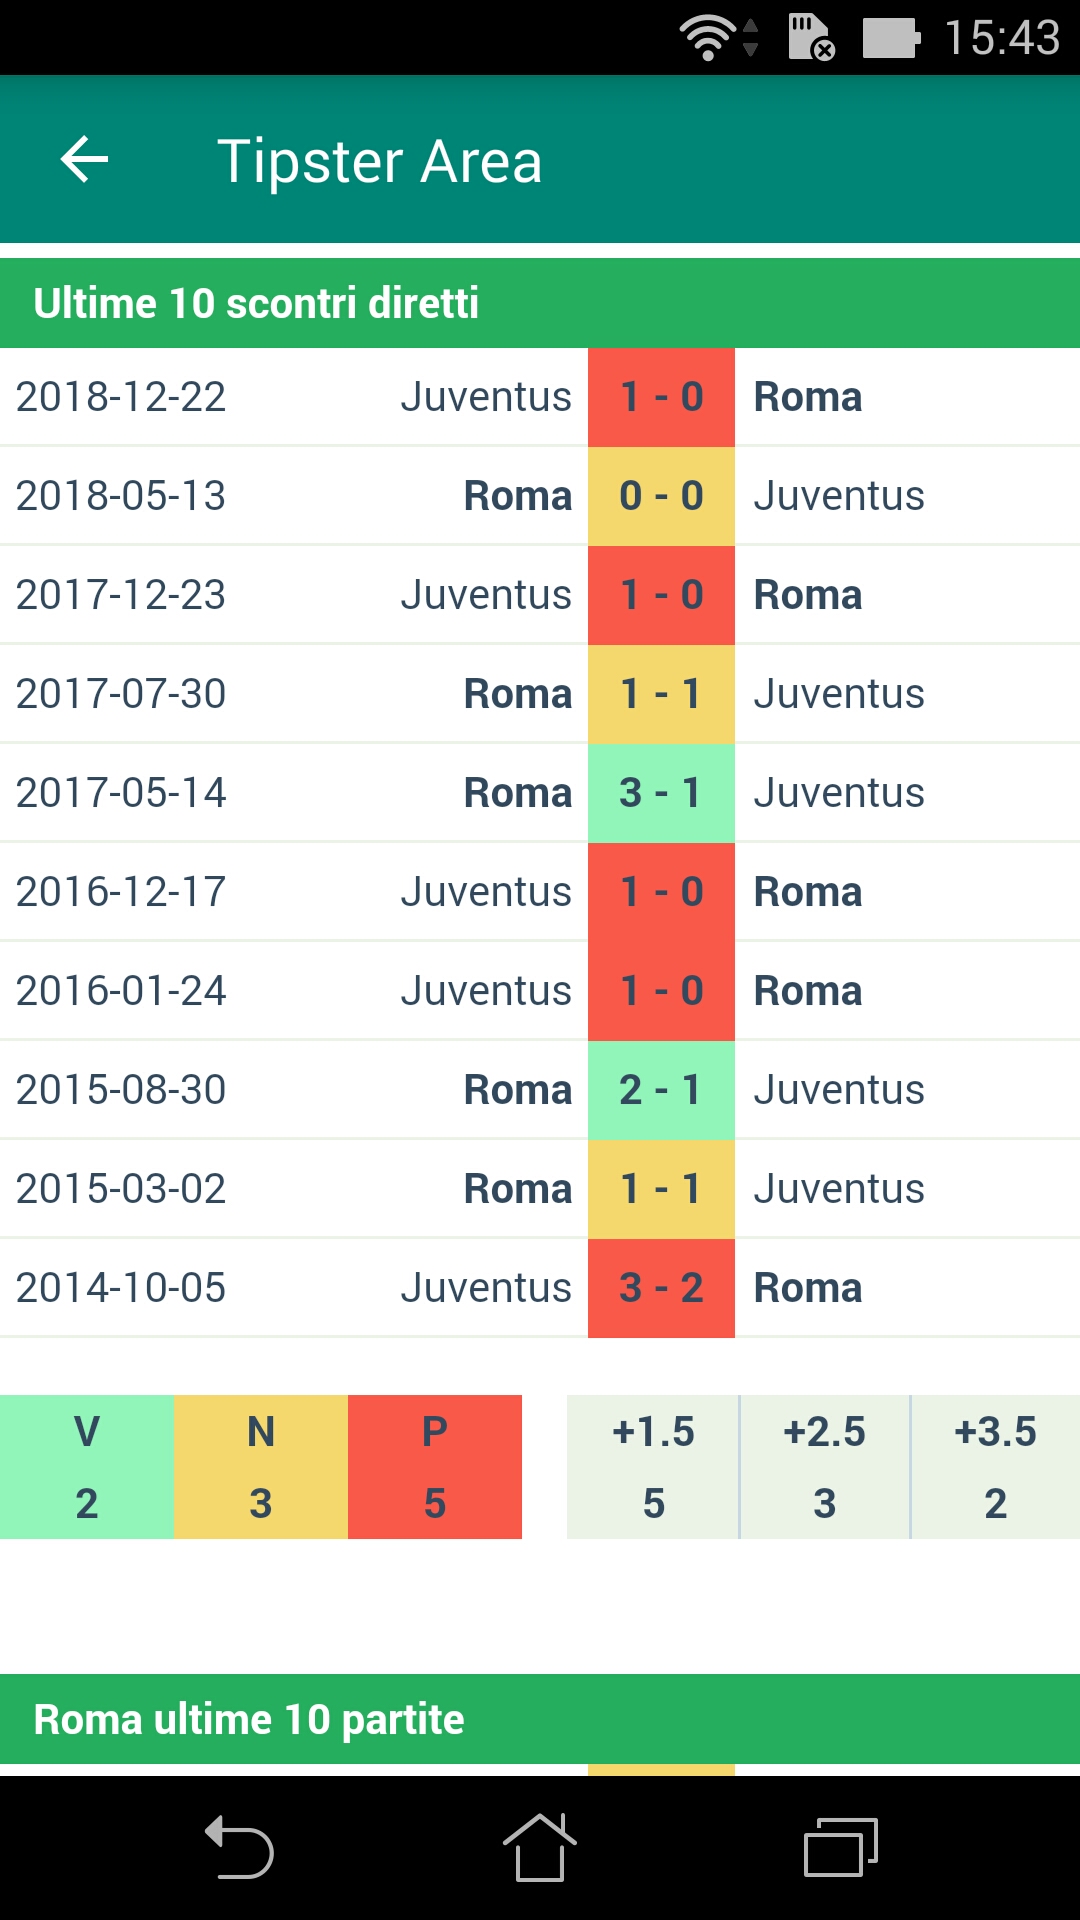Tap the back arrow in Tipster Area header
This screenshot has height=1920, width=1080.
pos(84,160)
